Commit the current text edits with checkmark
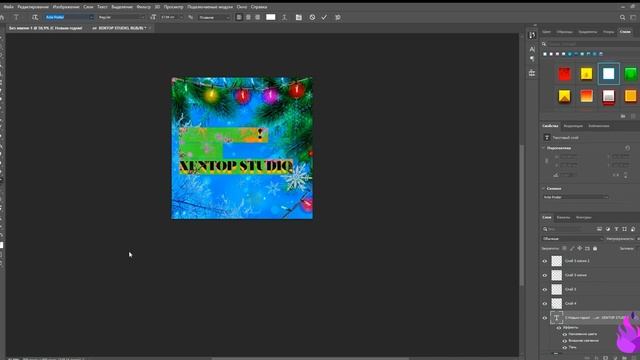Viewport: 640px width, 360px height. point(324,17)
